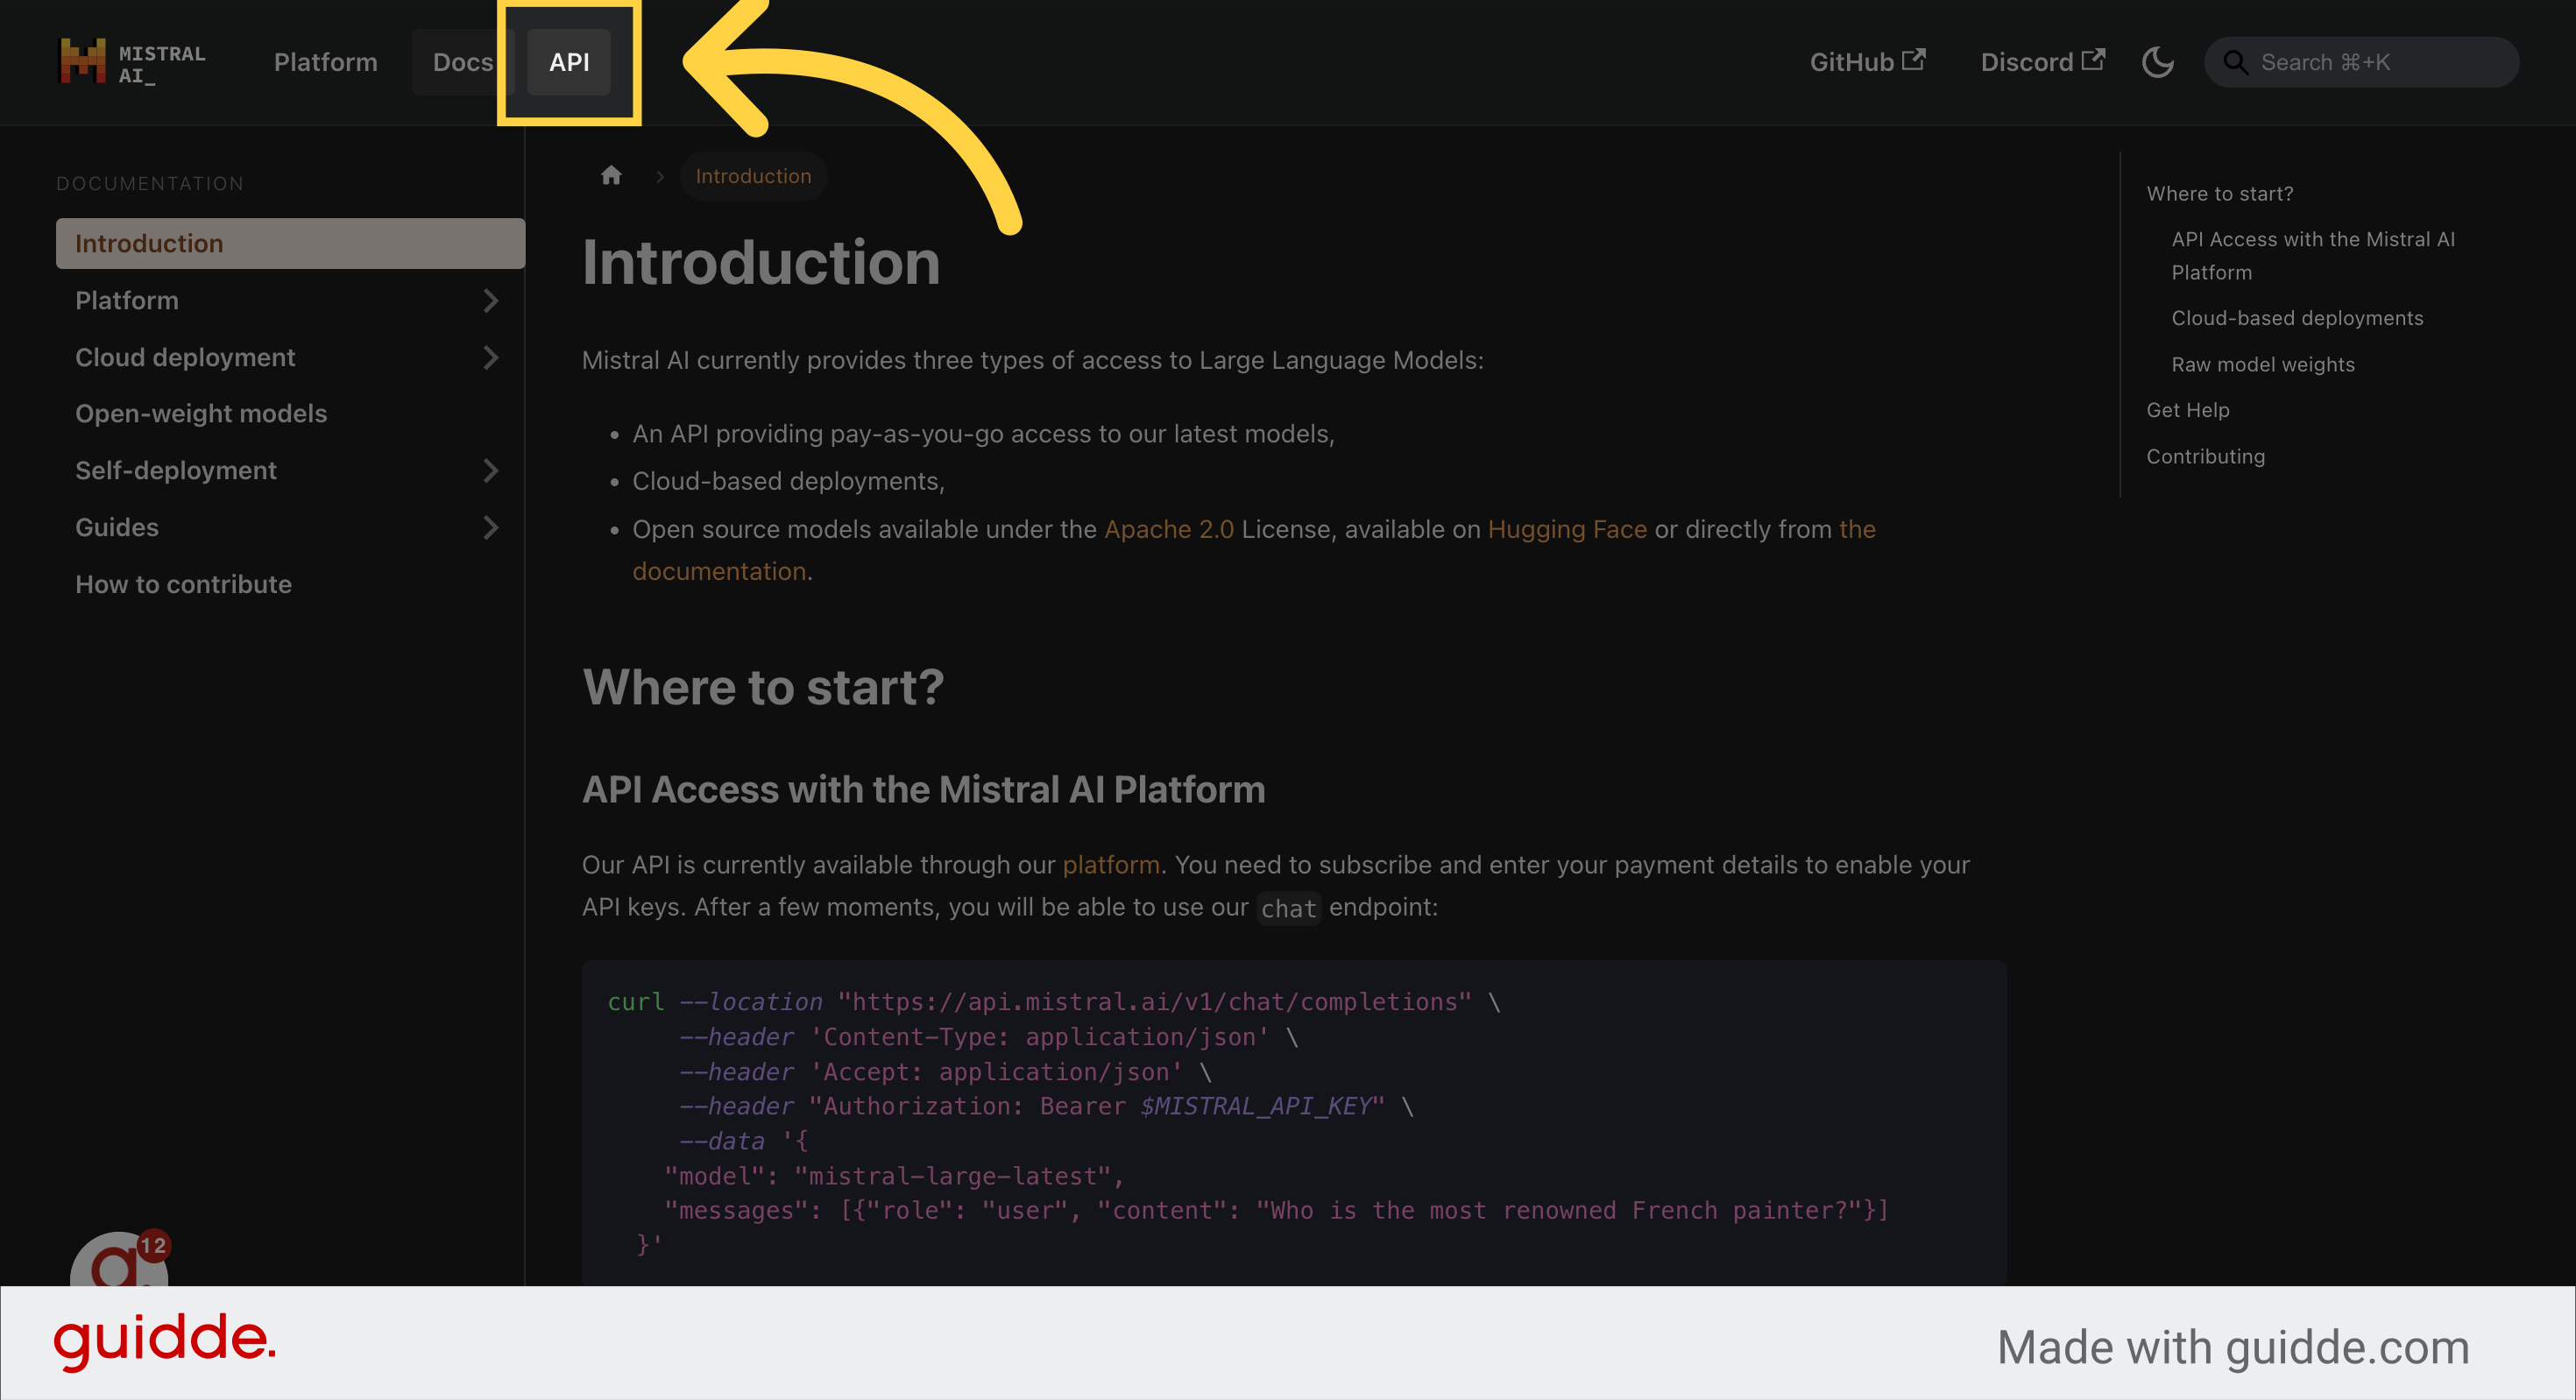Screen dimensions: 2576x1400
Task: Expand the Cloud deployment section
Action: [491, 357]
